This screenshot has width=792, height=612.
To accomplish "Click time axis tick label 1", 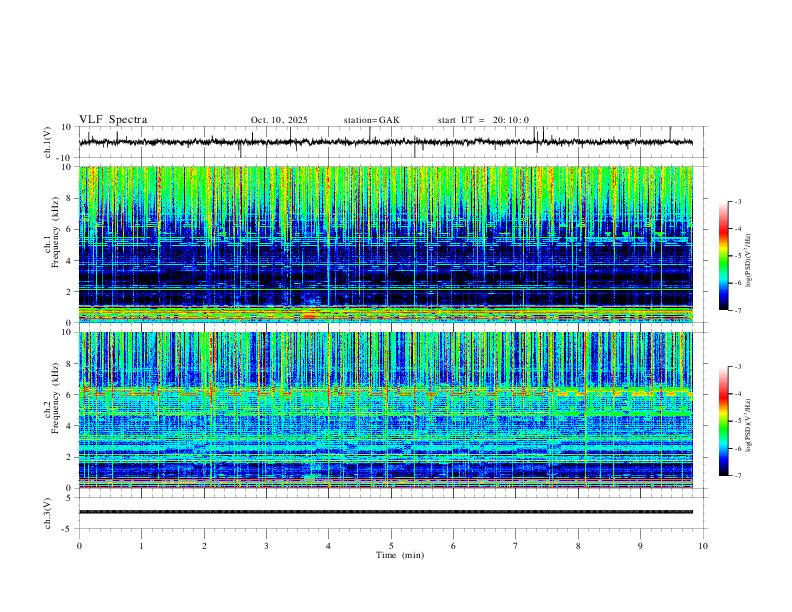I will click(141, 546).
